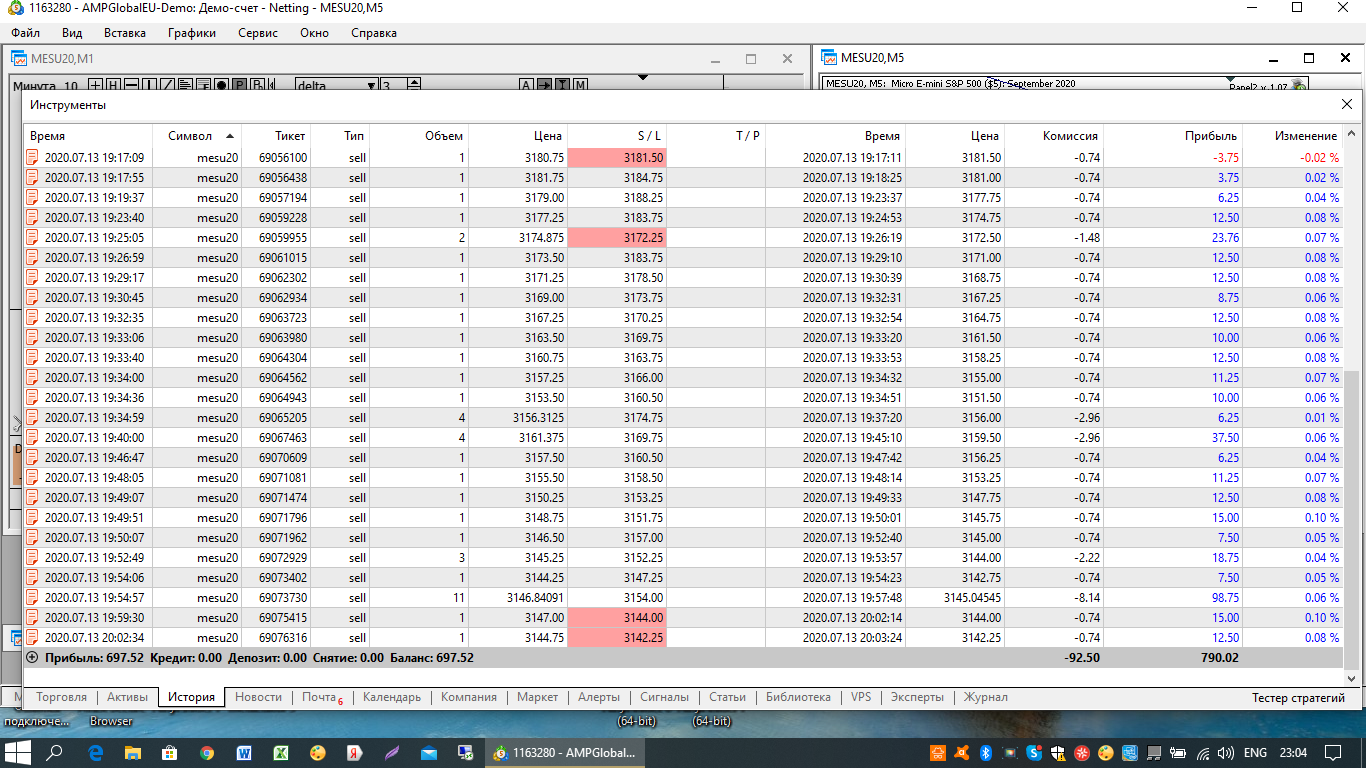
Task: Open the Вставка menu
Action: [x=125, y=33]
